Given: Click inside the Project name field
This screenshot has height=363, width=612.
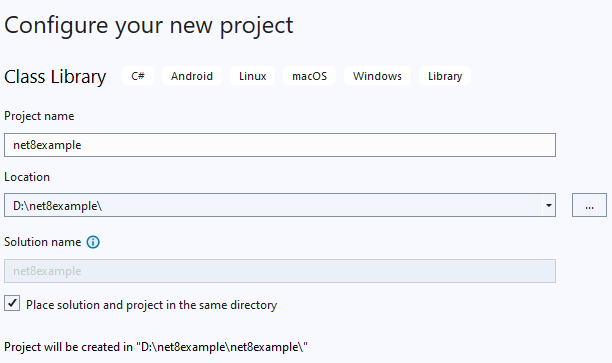Looking at the screenshot, I should [x=280, y=145].
